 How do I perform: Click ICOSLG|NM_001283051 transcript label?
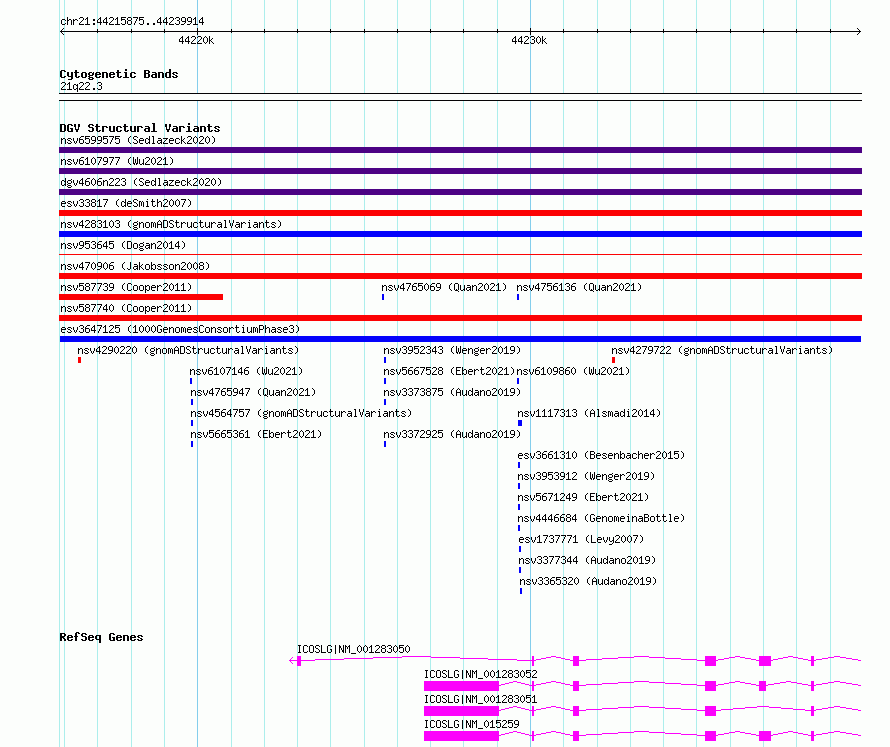click(x=481, y=699)
